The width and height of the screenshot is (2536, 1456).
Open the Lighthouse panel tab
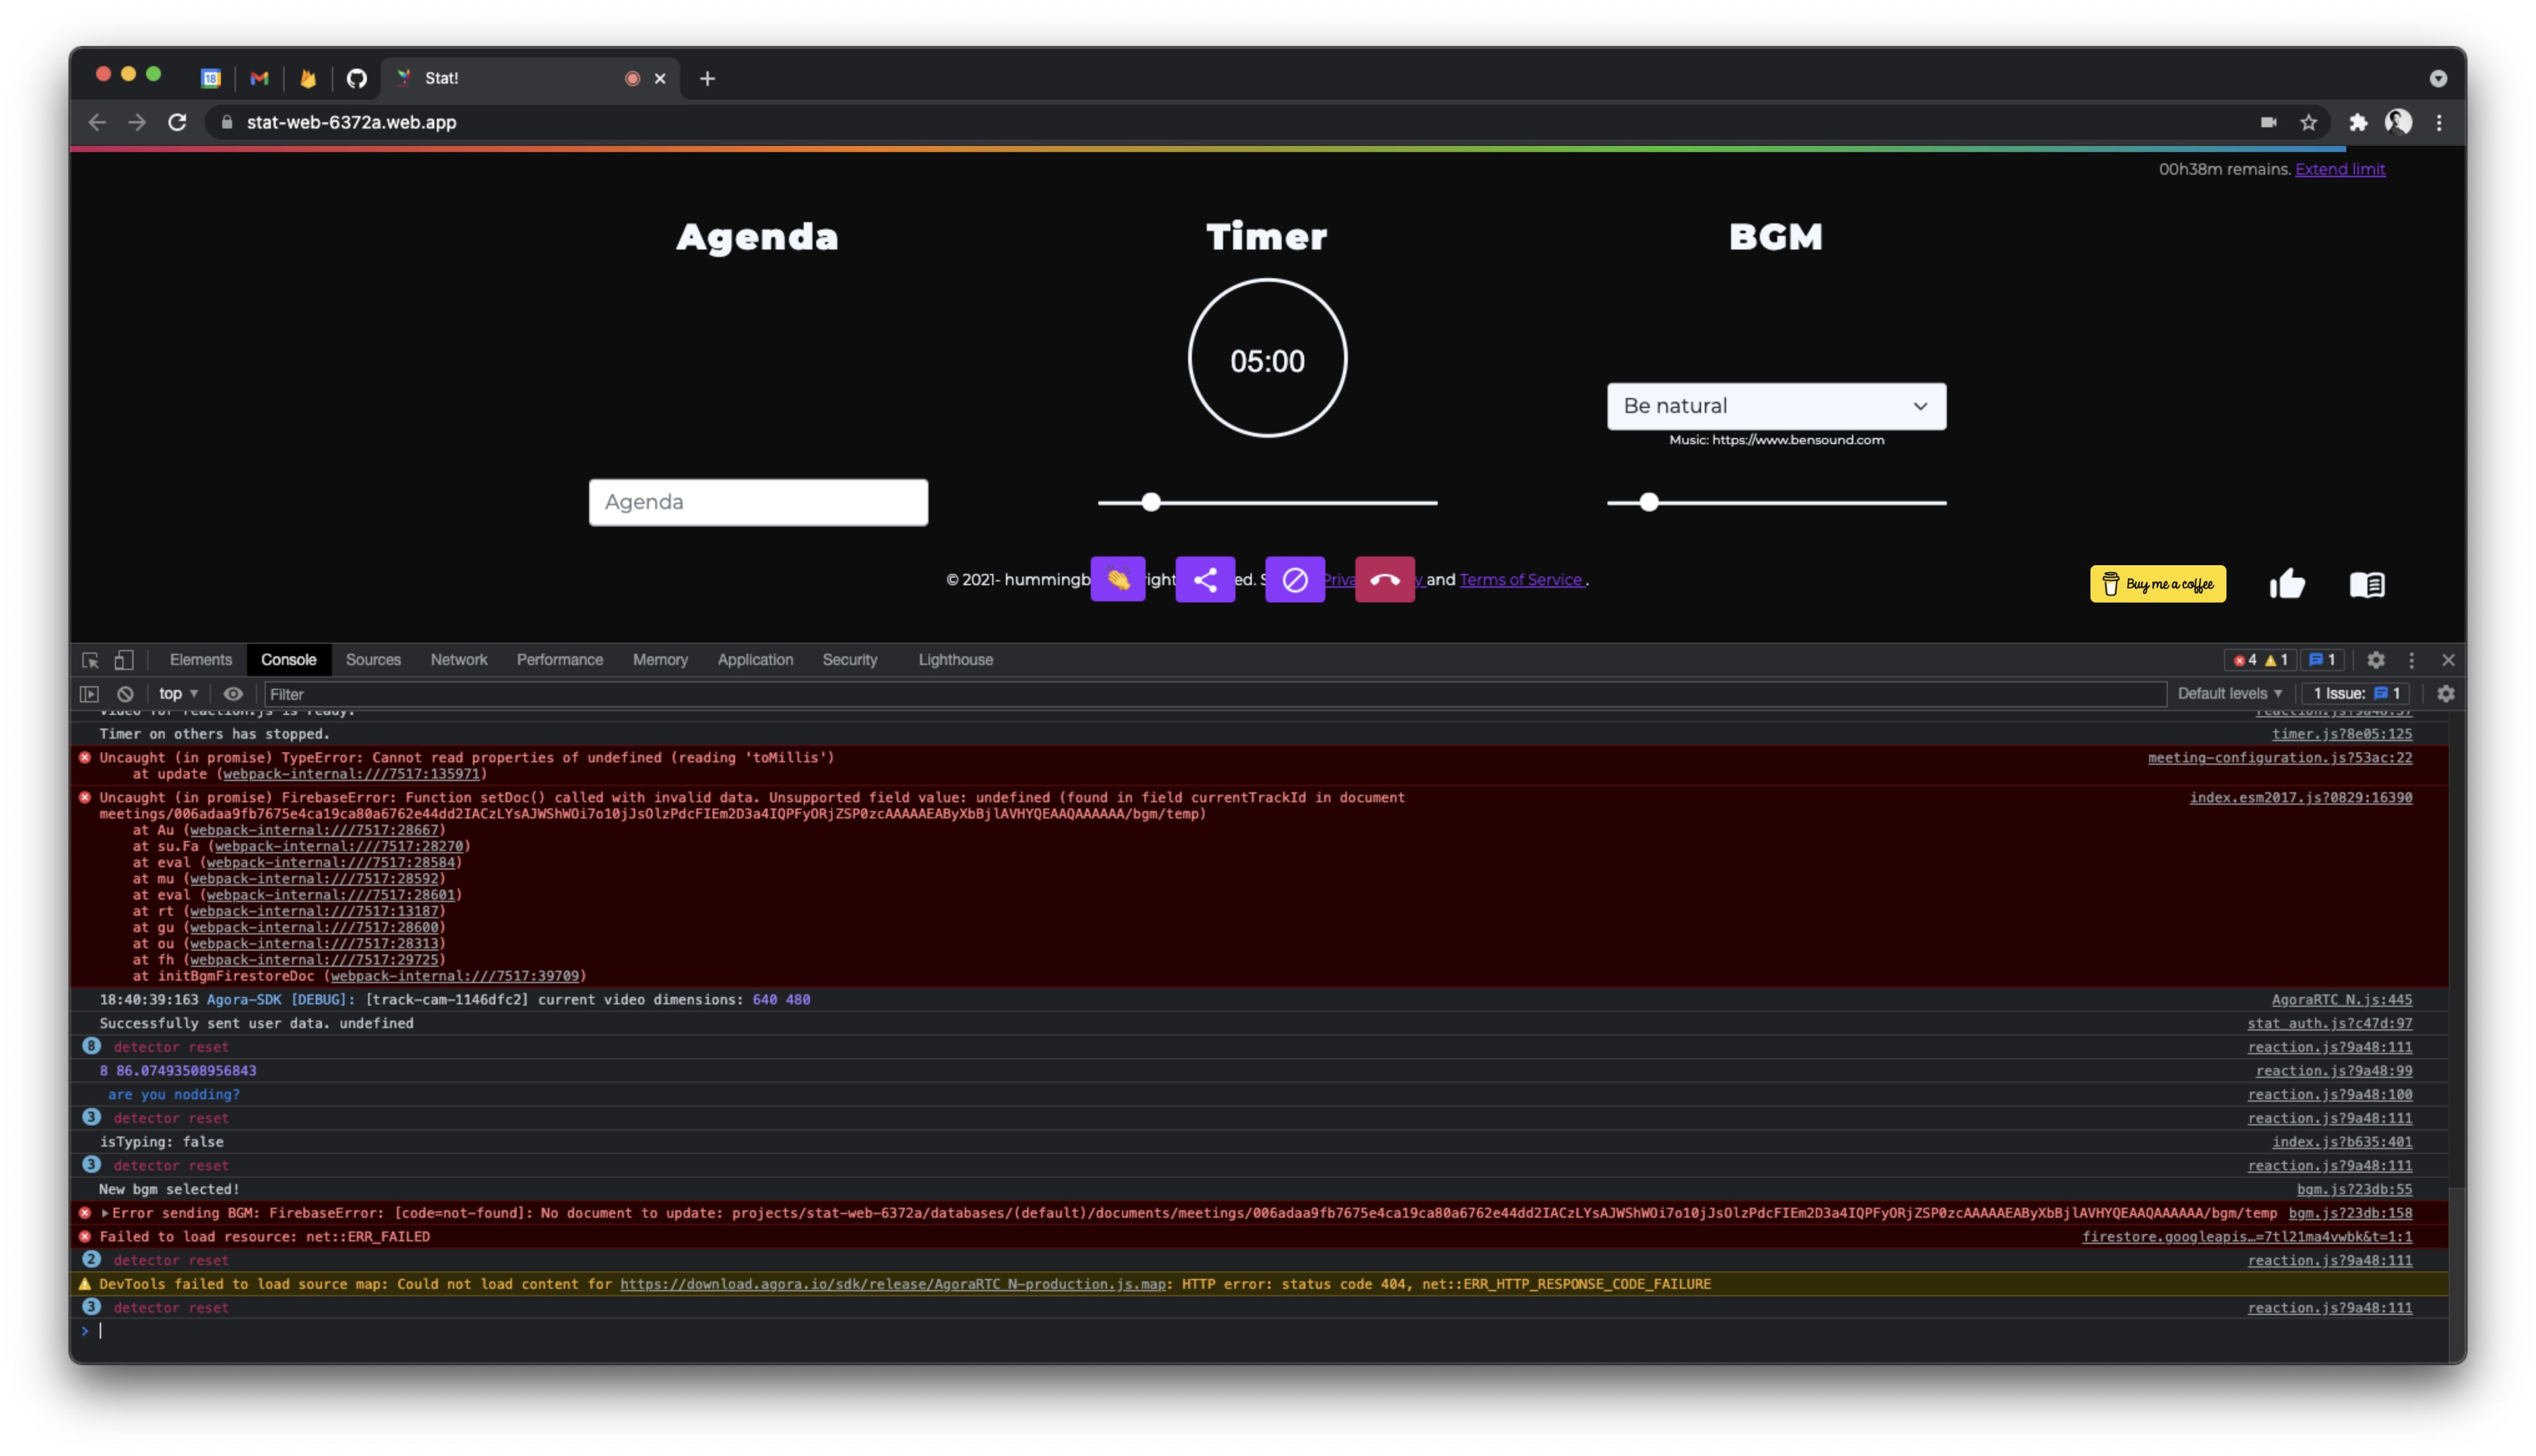tap(955, 660)
